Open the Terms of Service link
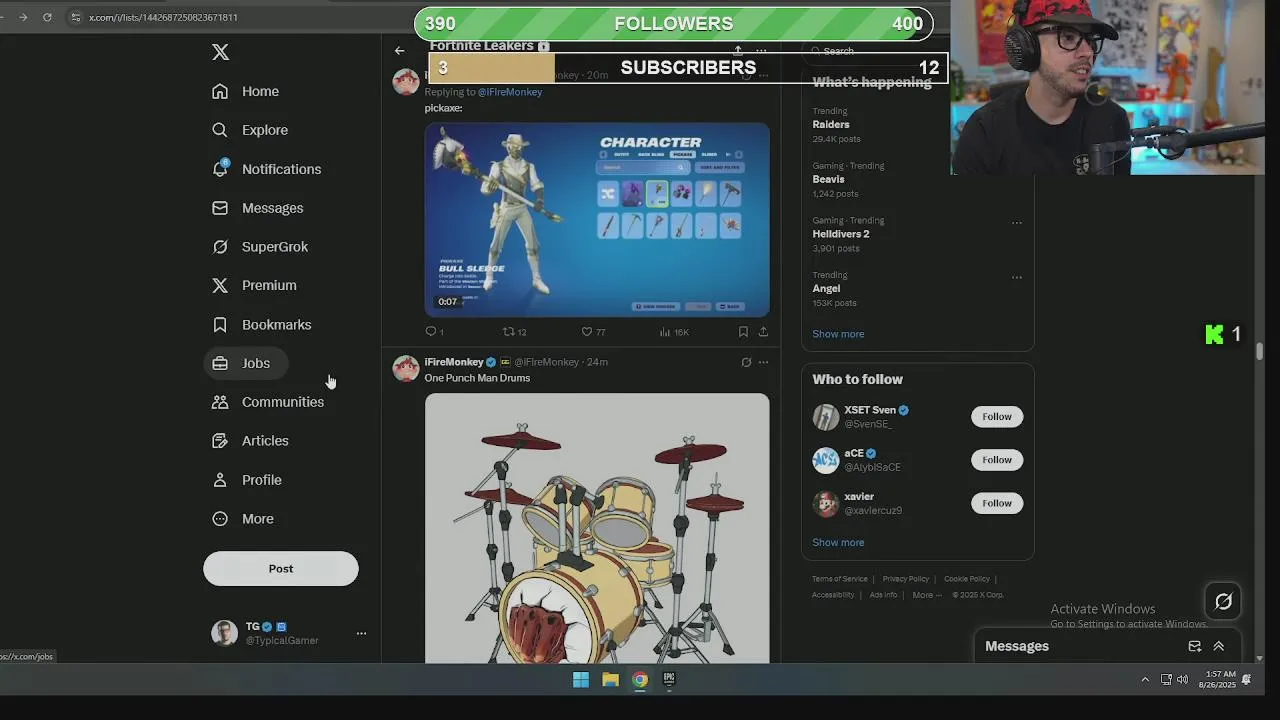The width and height of the screenshot is (1280, 720). pyautogui.click(x=840, y=579)
